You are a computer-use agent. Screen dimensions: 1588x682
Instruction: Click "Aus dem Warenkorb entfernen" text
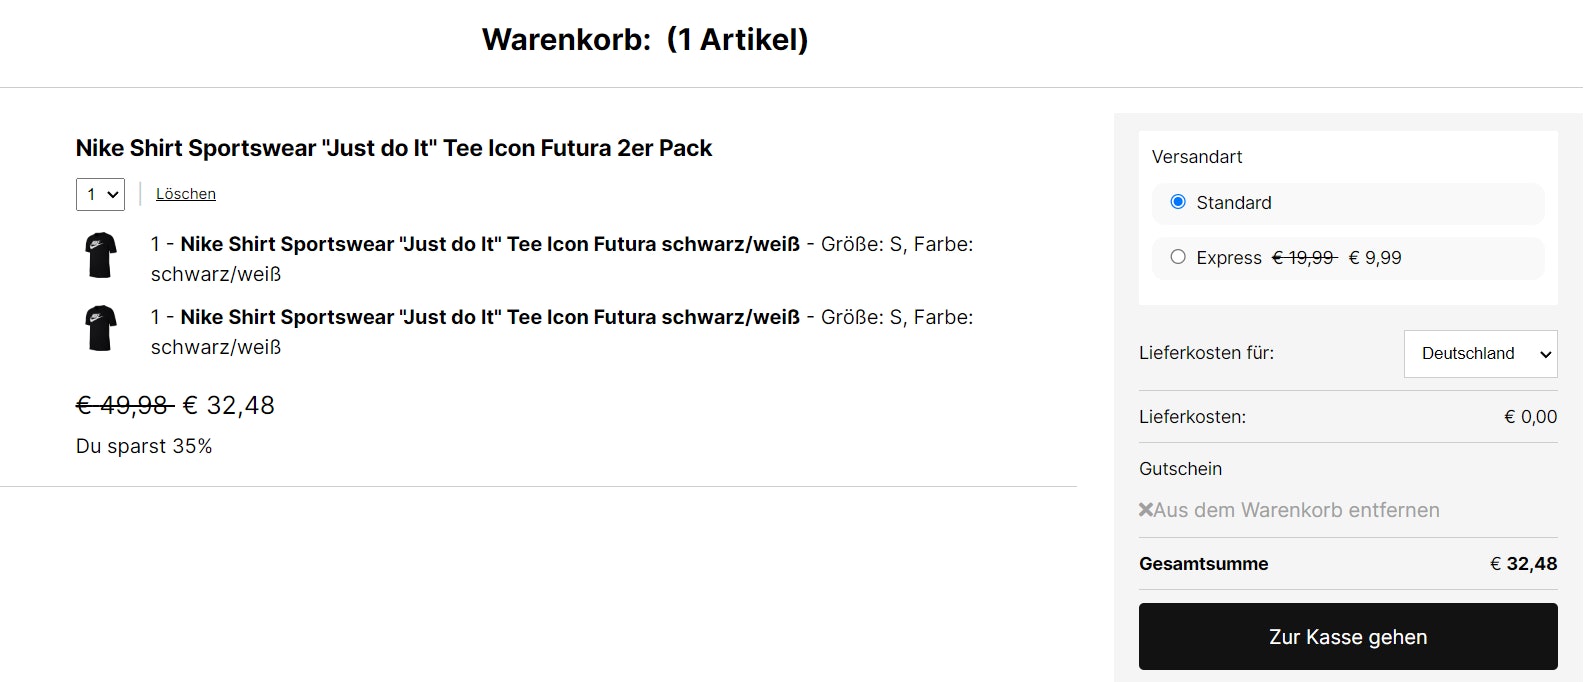click(x=1296, y=510)
